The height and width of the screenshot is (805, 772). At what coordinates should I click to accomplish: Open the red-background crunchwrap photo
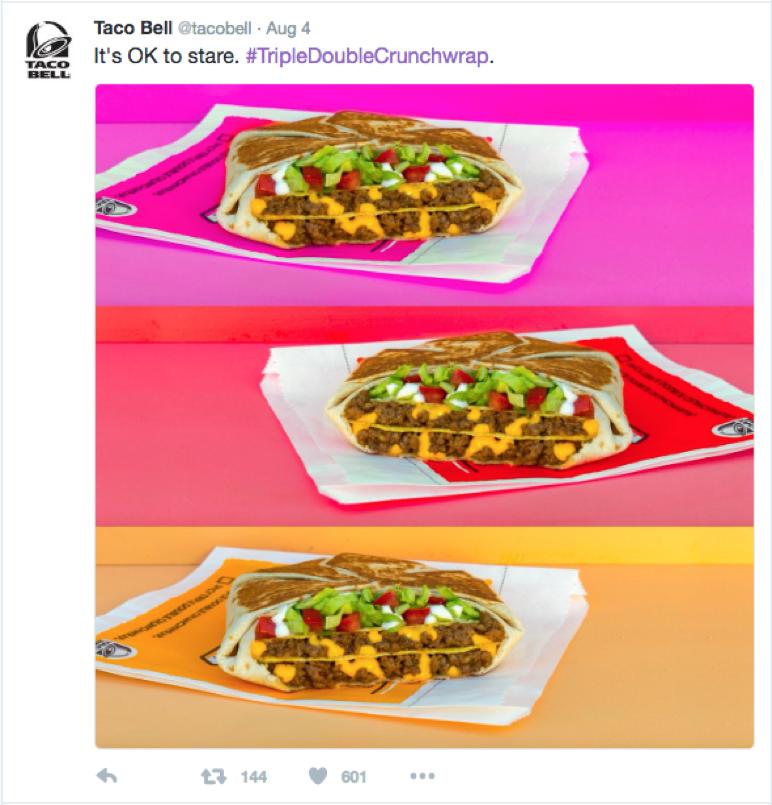(424, 416)
